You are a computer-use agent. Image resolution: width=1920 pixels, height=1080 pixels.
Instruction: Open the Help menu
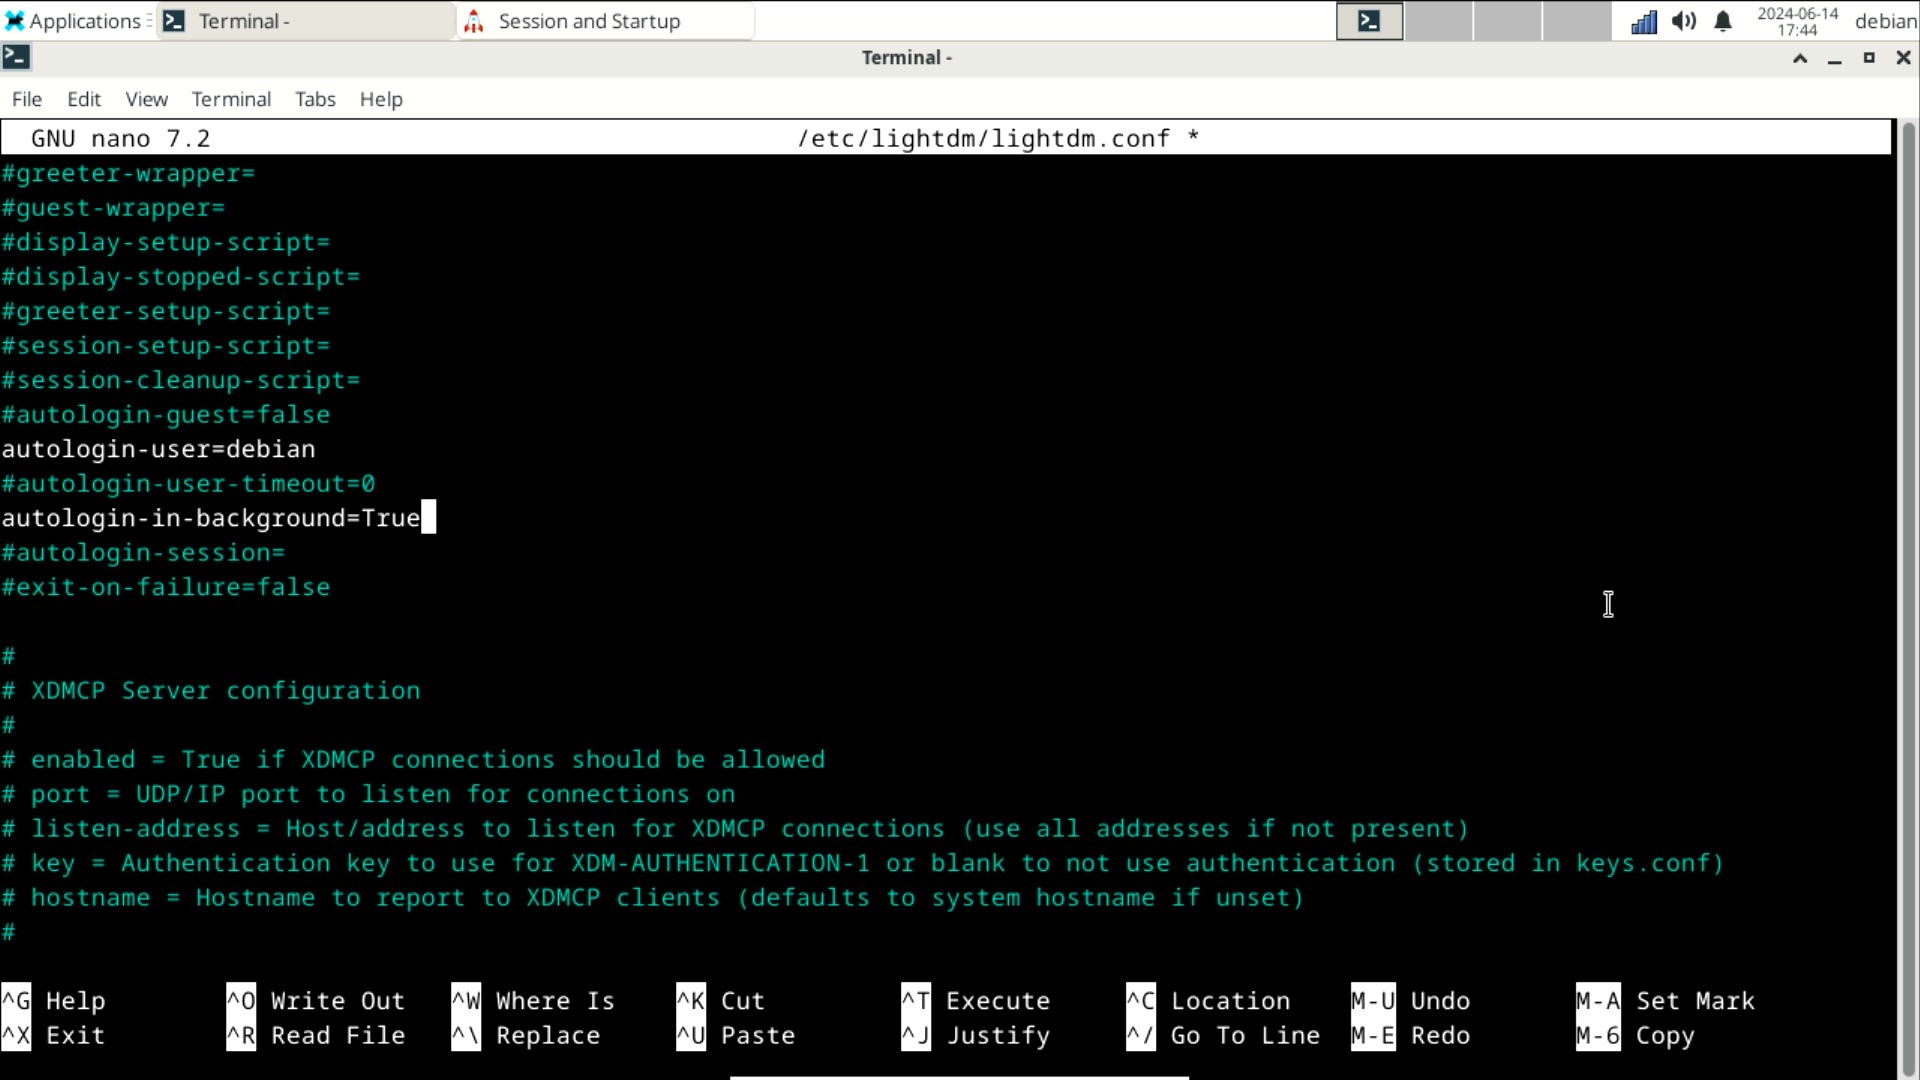[x=381, y=99]
